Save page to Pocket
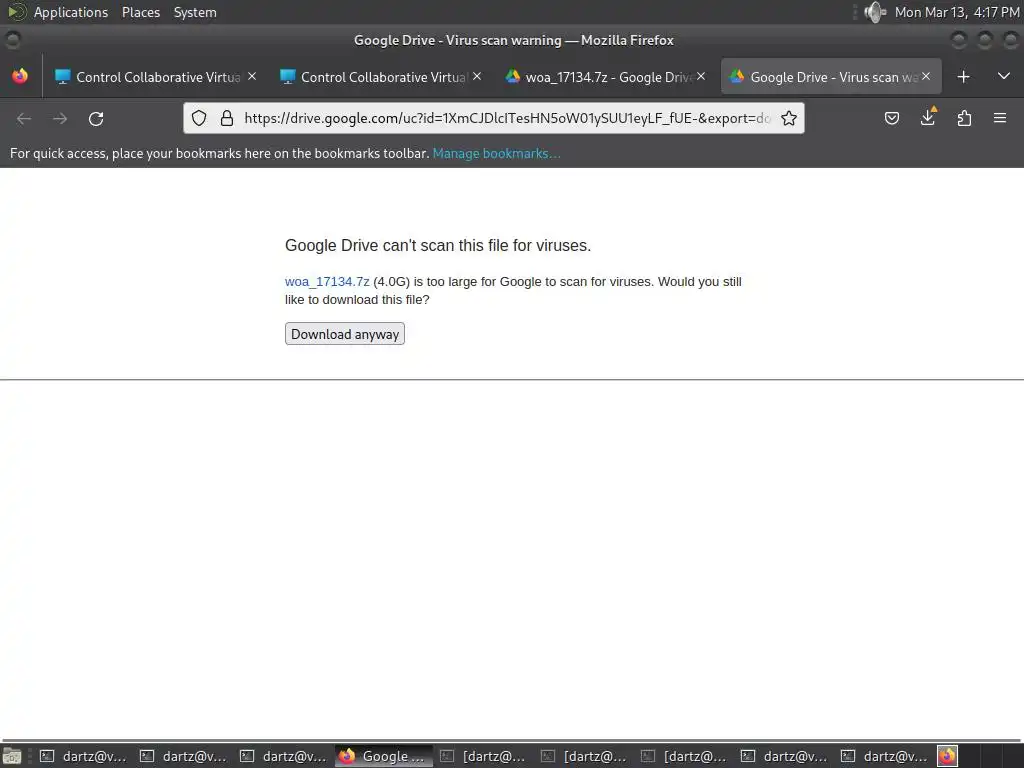Image resolution: width=1024 pixels, height=768 pixels. [x=891, y=118]
